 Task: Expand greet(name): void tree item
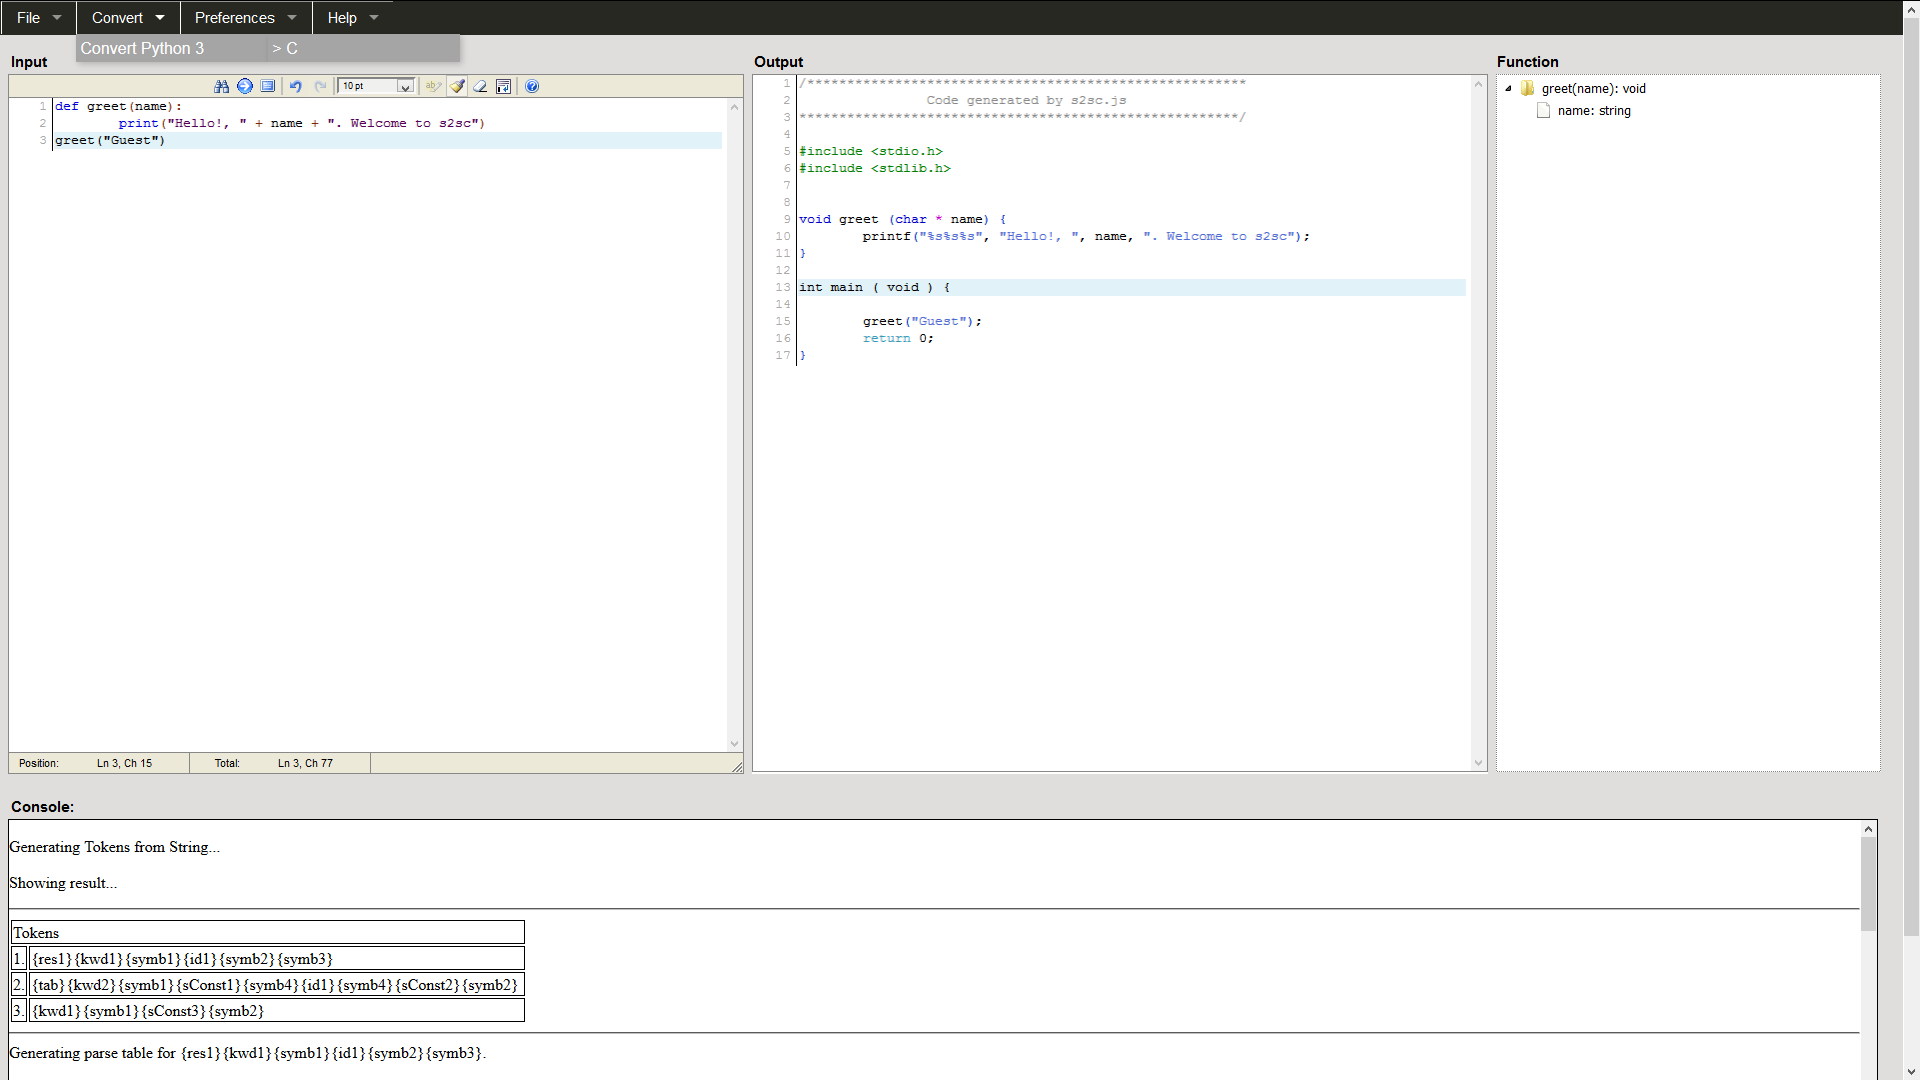pyautogui.click(x=1507, y=88)
